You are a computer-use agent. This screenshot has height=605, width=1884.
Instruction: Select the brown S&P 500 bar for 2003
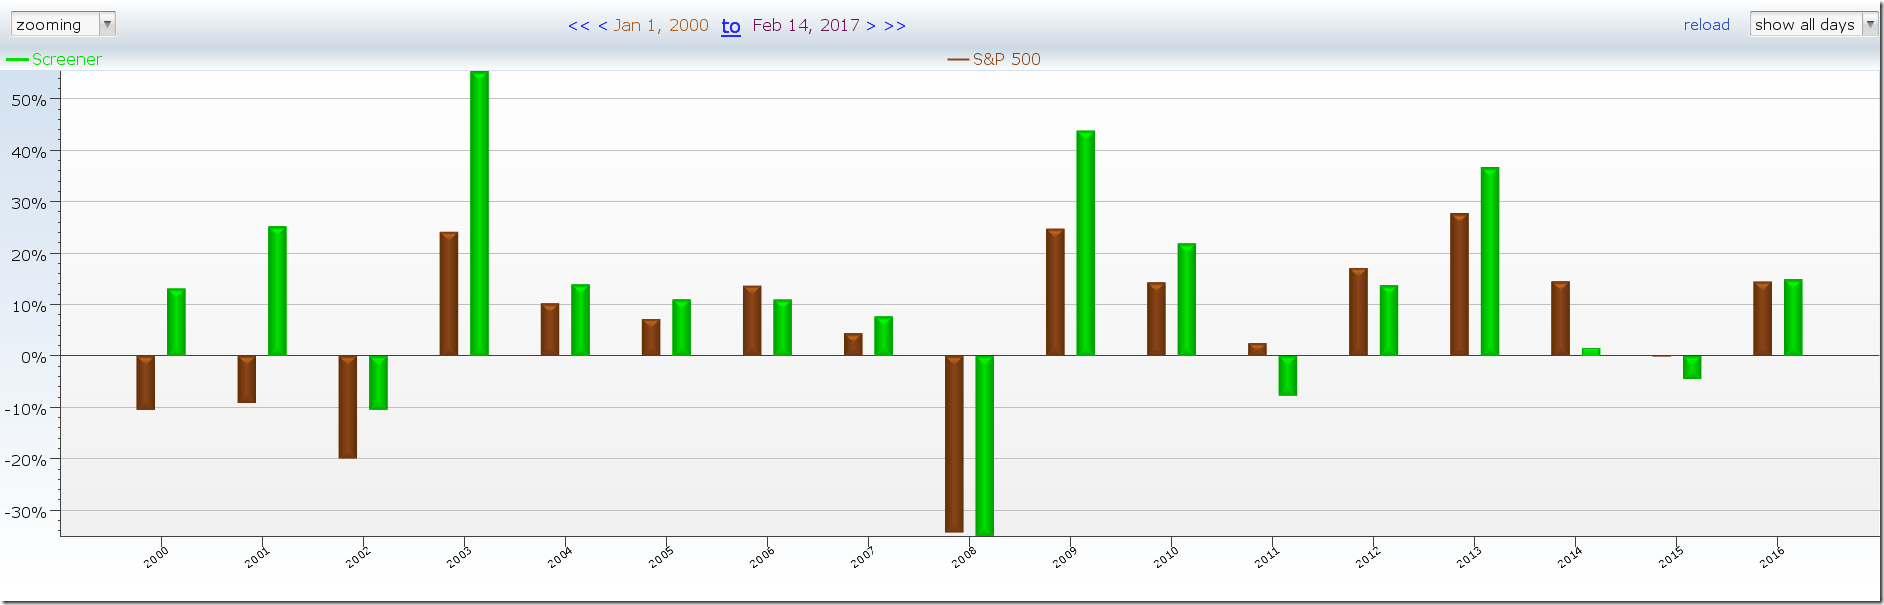(x=449, y=294)
